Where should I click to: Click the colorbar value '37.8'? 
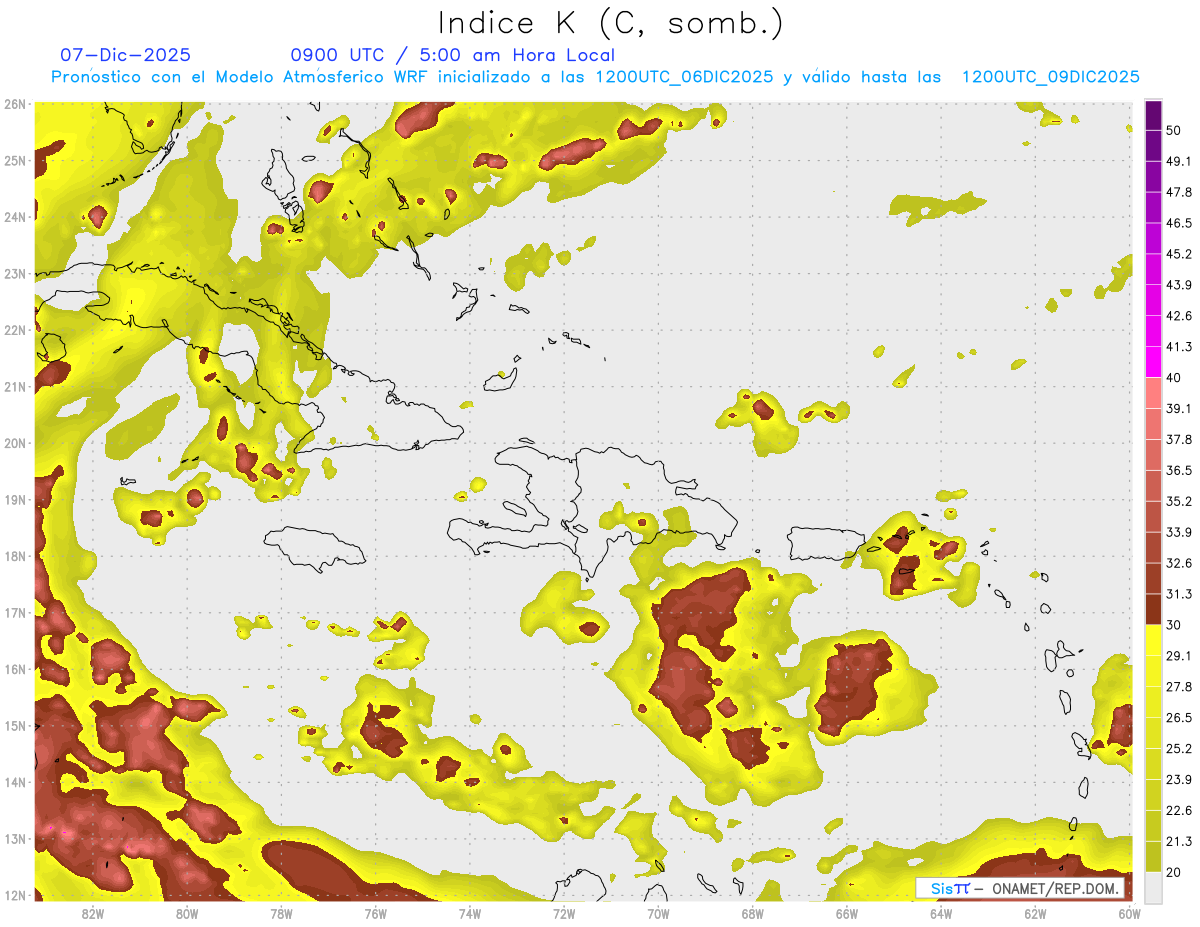click(1180, 439)
